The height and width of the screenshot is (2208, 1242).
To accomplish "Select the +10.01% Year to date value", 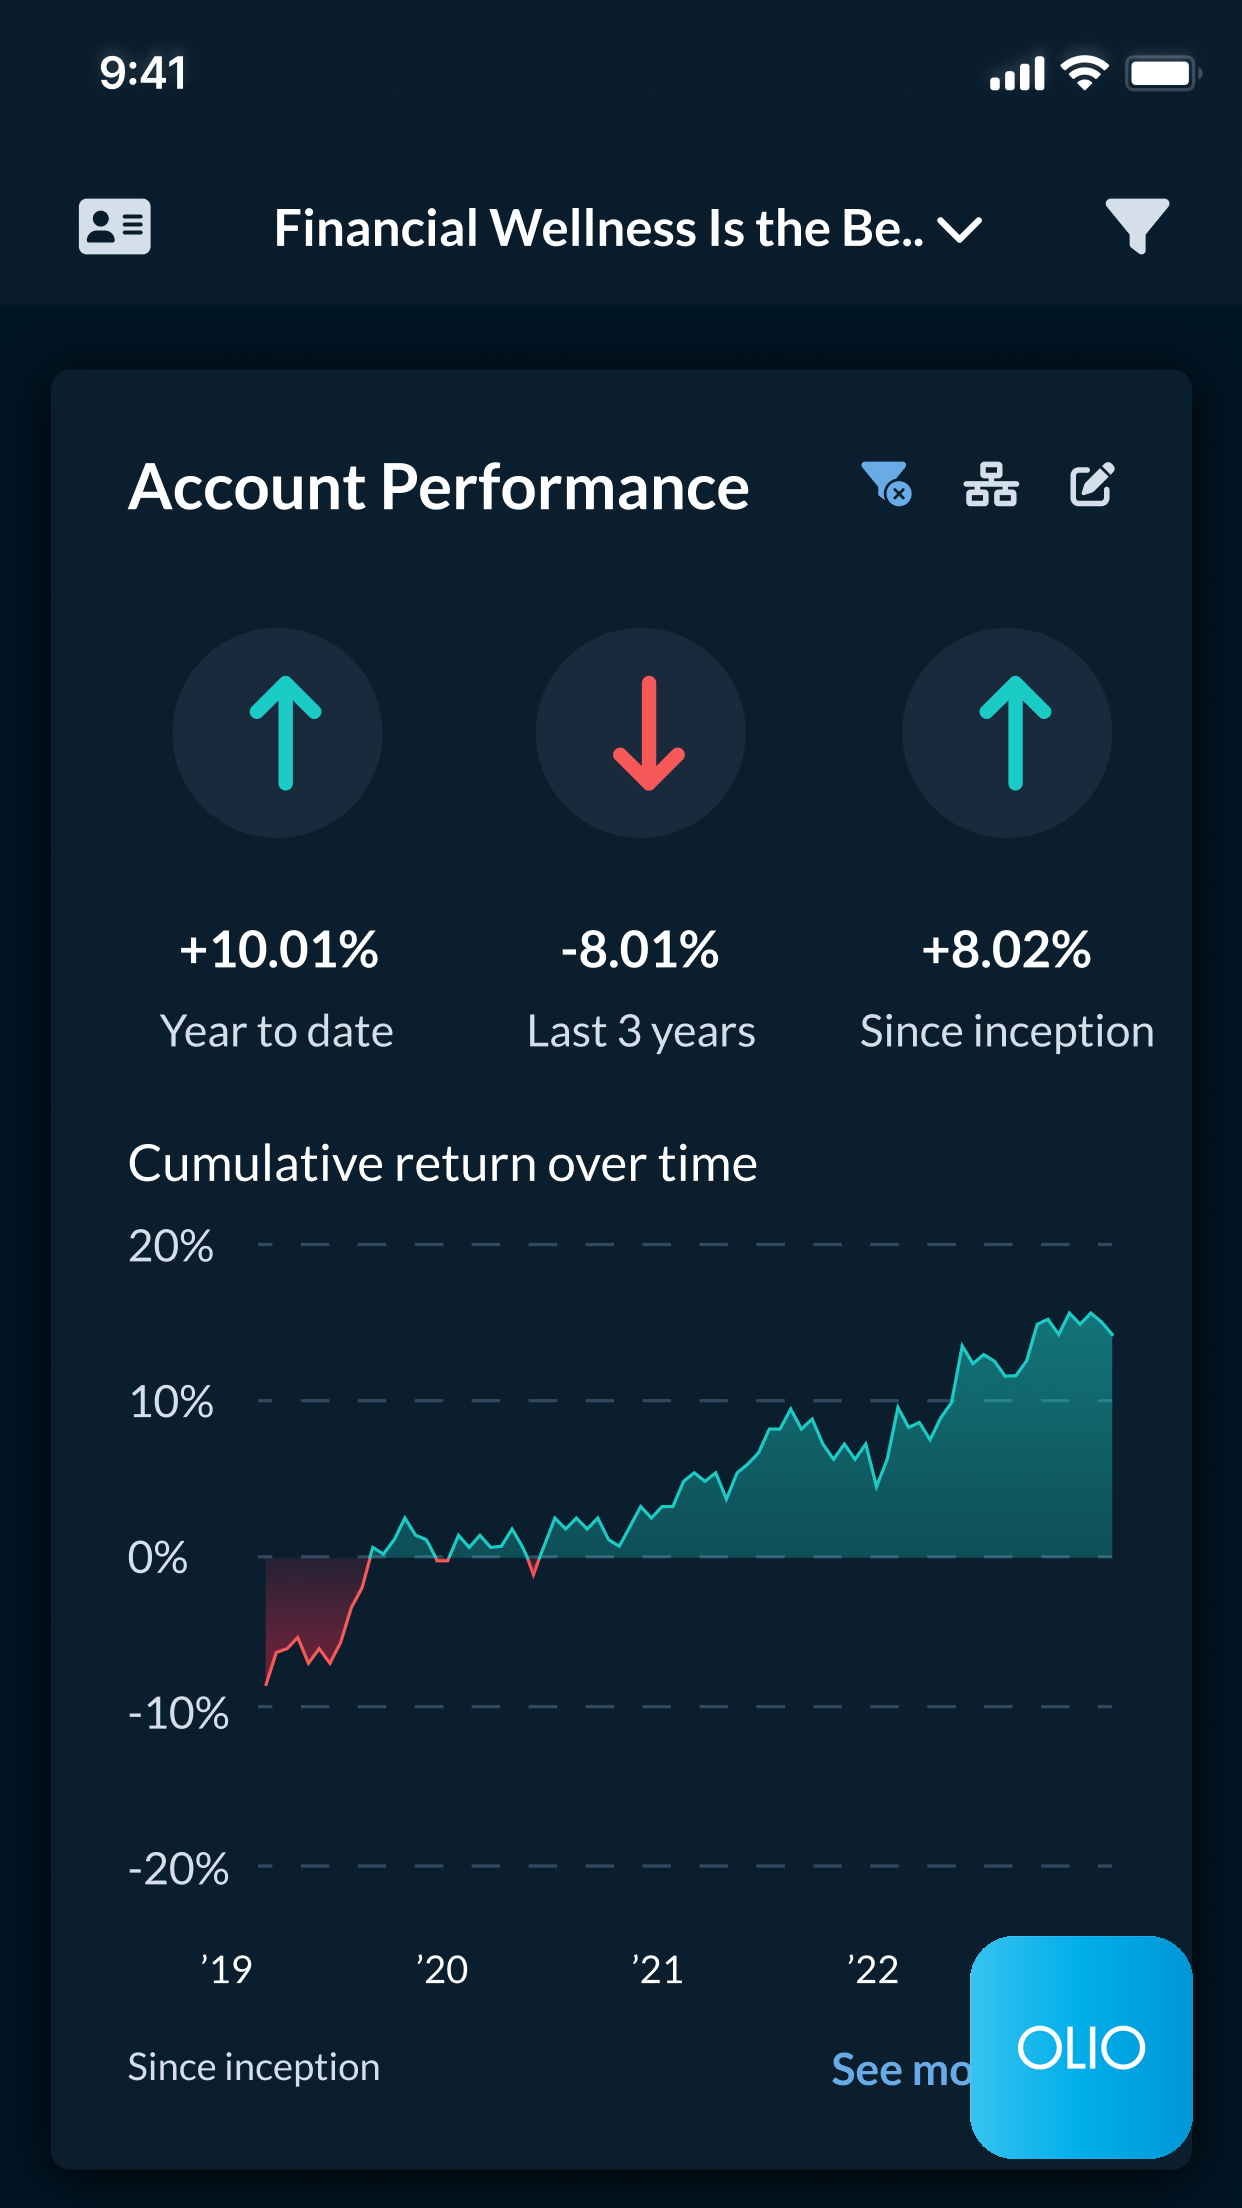I will point(278,949).
